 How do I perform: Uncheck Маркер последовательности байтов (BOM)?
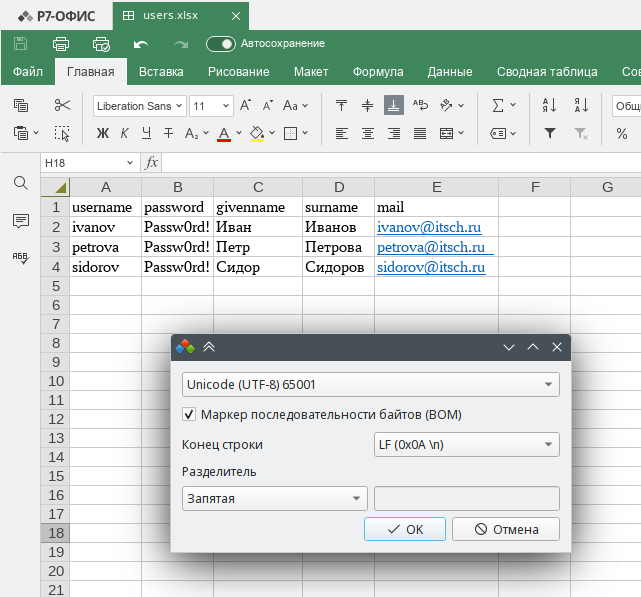189,415
